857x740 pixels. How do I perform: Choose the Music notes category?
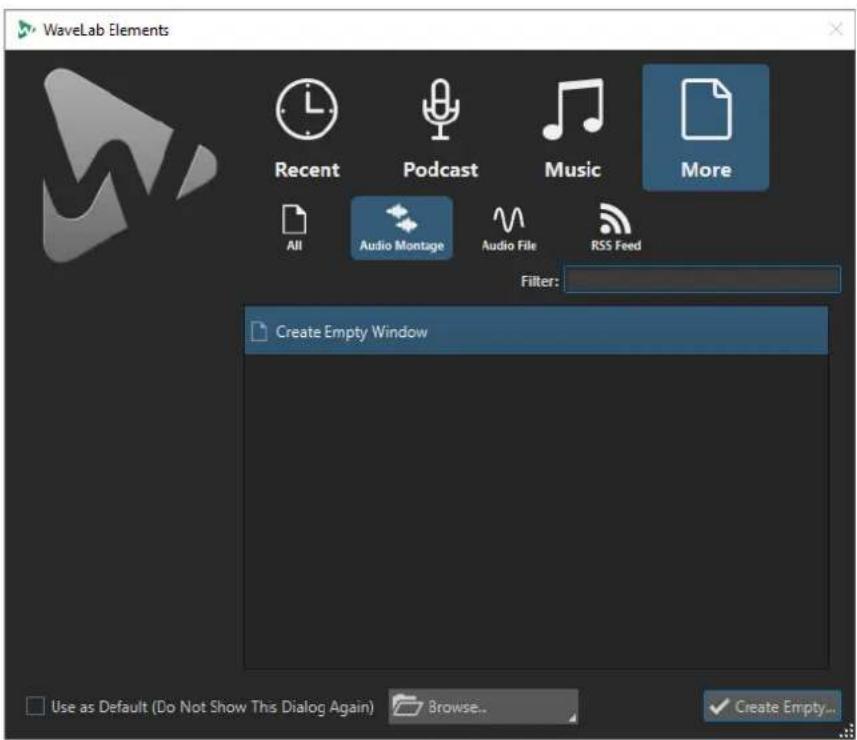(x=573, y=128)
